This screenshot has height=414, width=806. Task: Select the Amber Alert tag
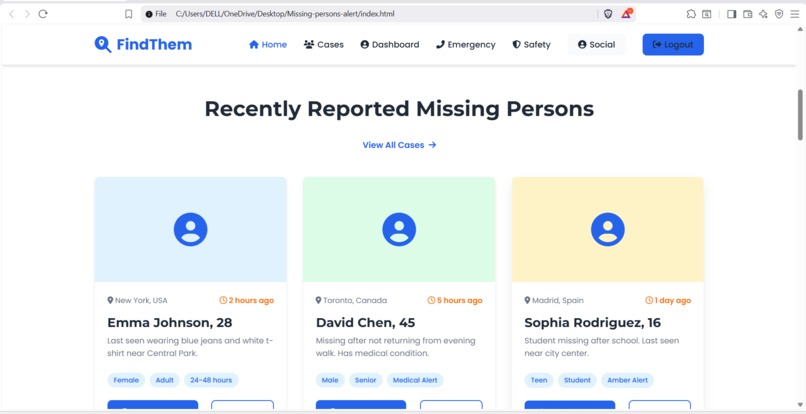tap(628, 381)
